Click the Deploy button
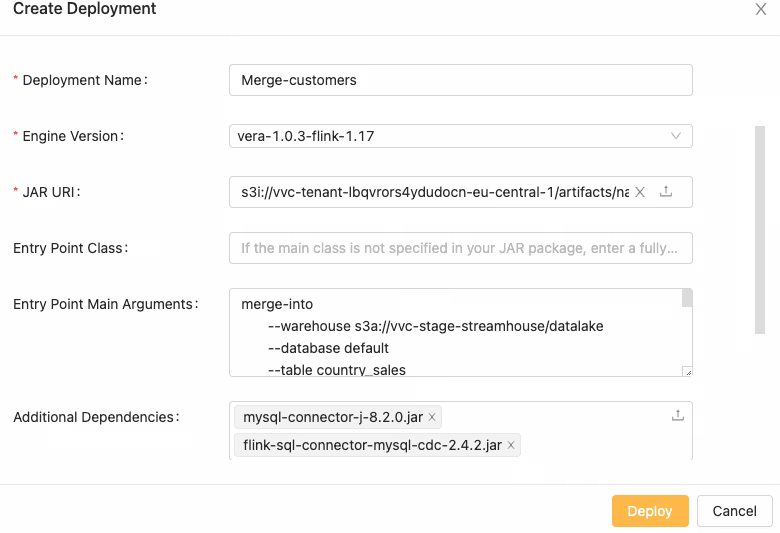The image size is (780, 533). click(x=650, y=511)
